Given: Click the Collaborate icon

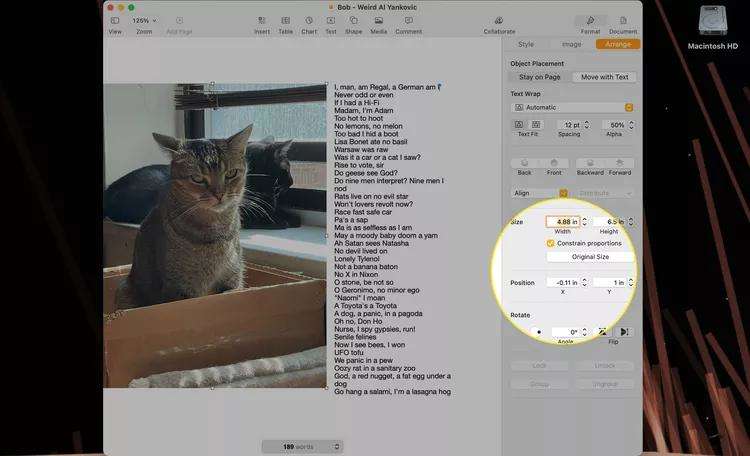Looking at the screenshot, I should [499, 20].
